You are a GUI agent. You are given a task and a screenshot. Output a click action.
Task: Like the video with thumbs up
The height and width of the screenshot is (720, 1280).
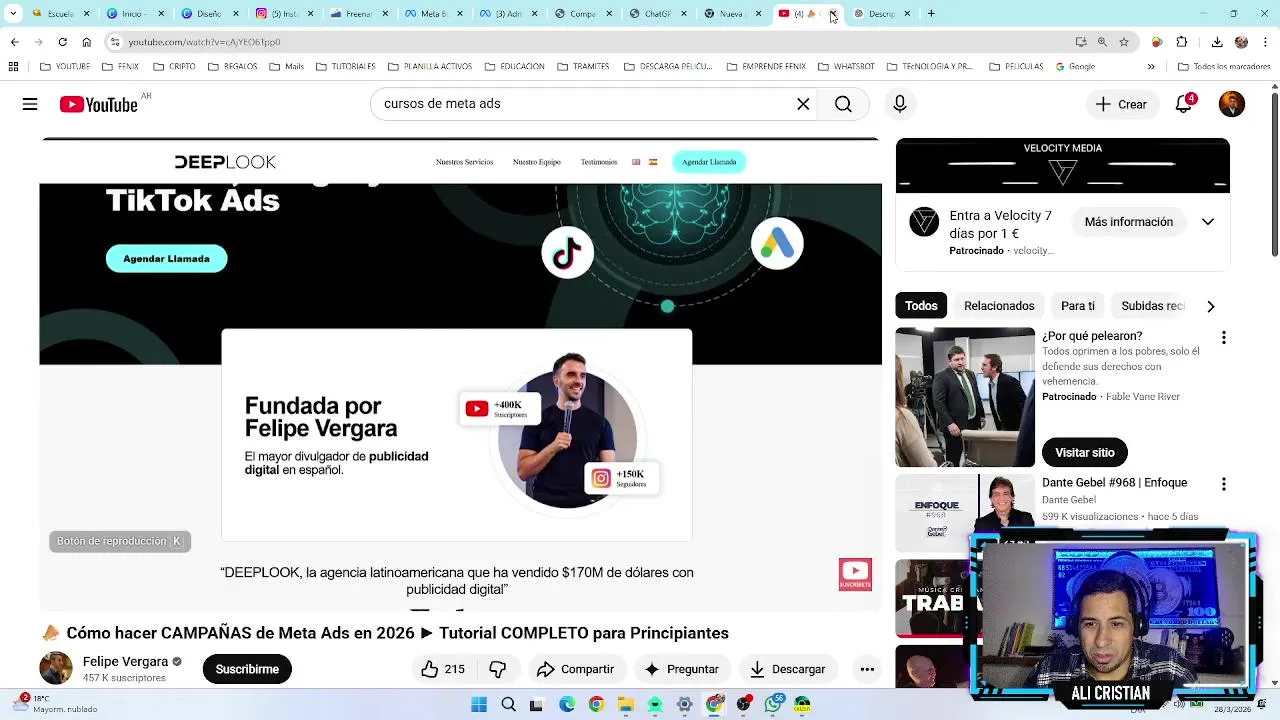443,669
